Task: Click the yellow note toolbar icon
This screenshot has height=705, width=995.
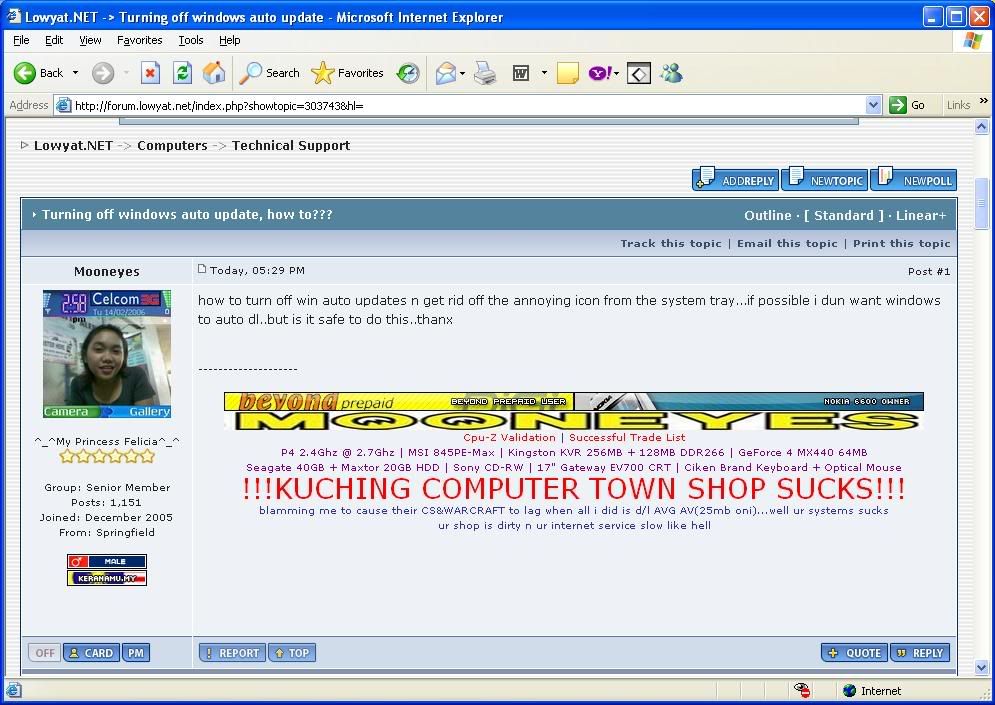Action: [x=568, y=73]
